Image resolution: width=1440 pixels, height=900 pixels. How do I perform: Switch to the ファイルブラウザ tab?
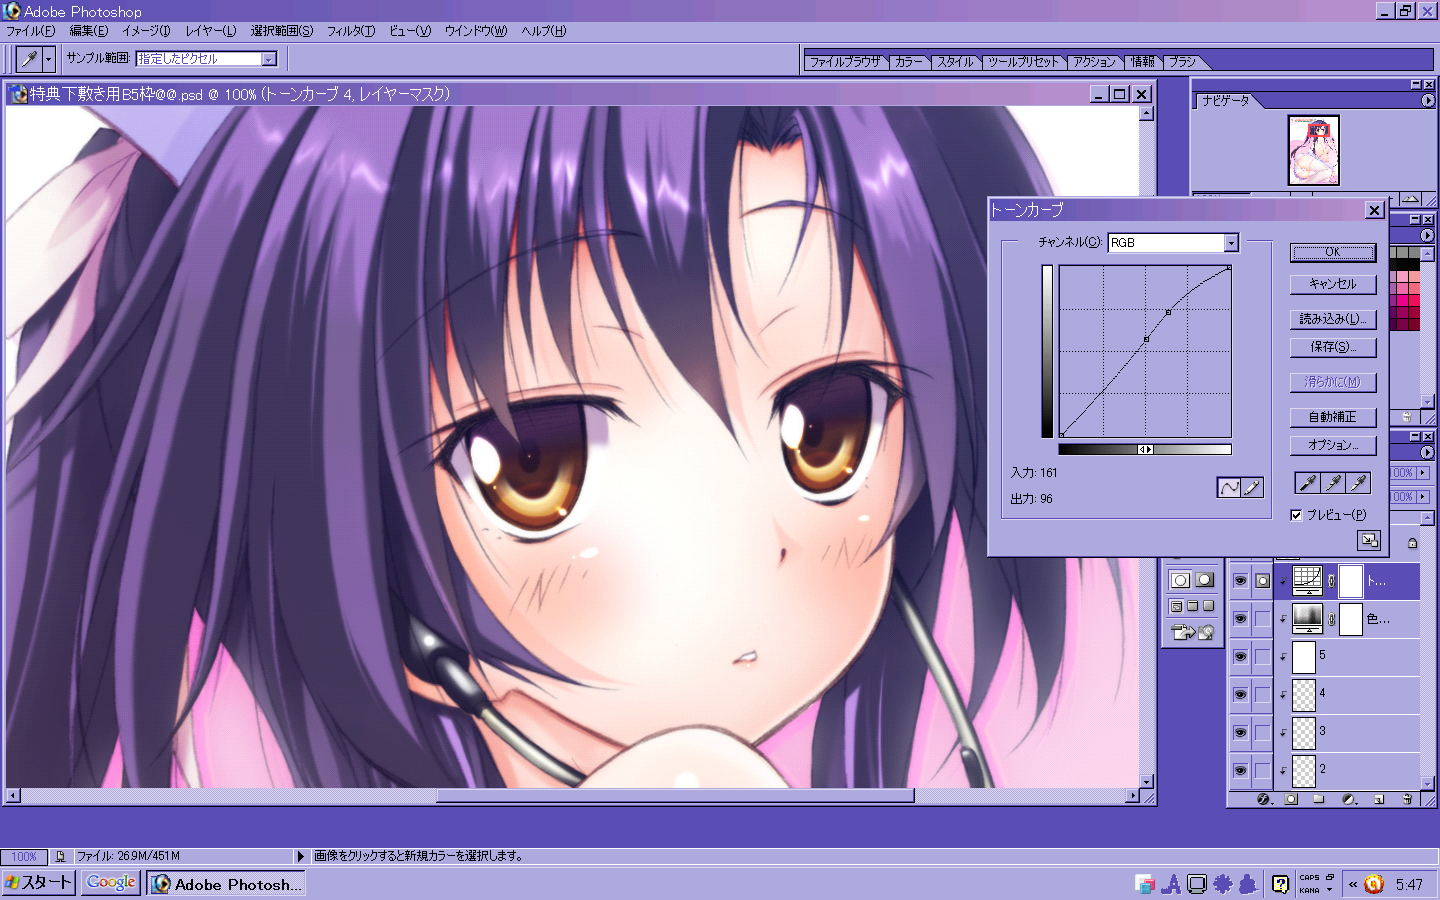[x=845, y=62]
